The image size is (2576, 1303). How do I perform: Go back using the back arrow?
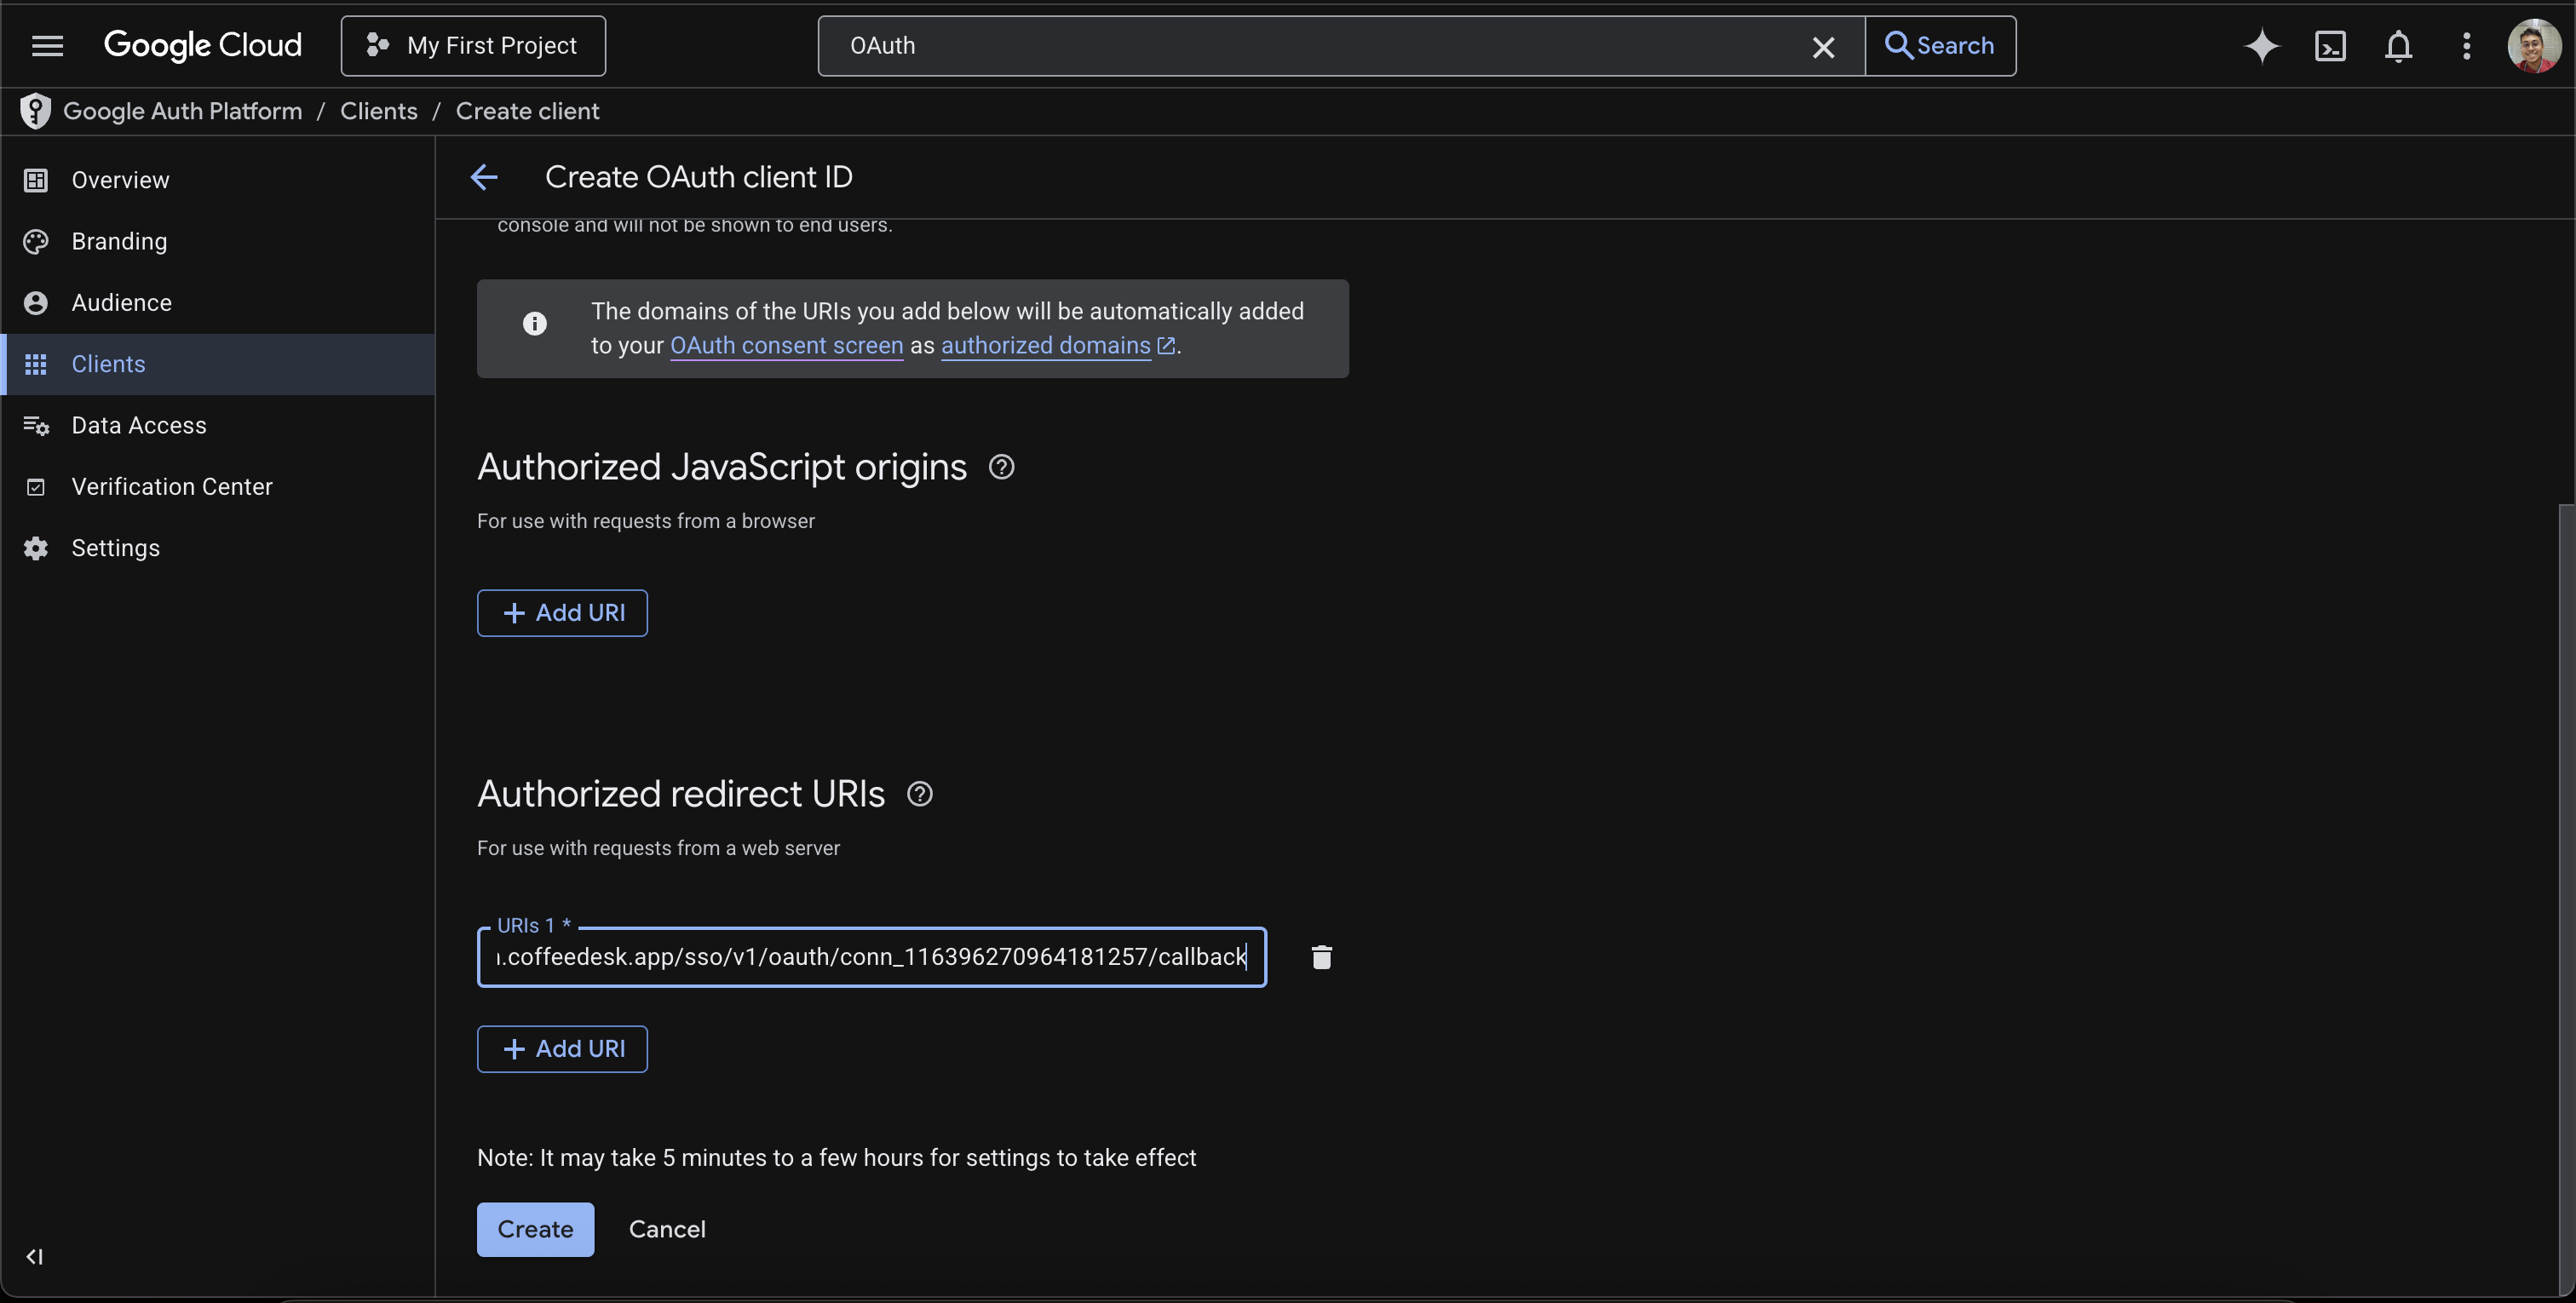[484, 177]
